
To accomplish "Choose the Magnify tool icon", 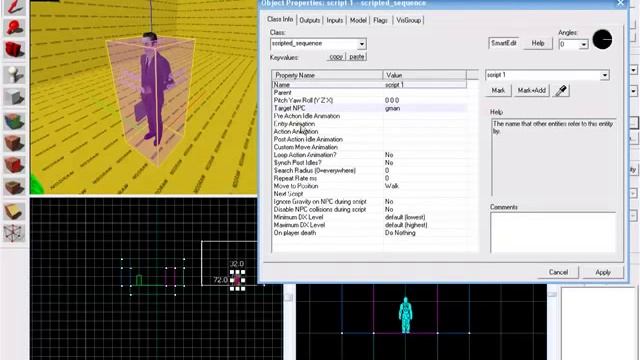I will point(14,28).
